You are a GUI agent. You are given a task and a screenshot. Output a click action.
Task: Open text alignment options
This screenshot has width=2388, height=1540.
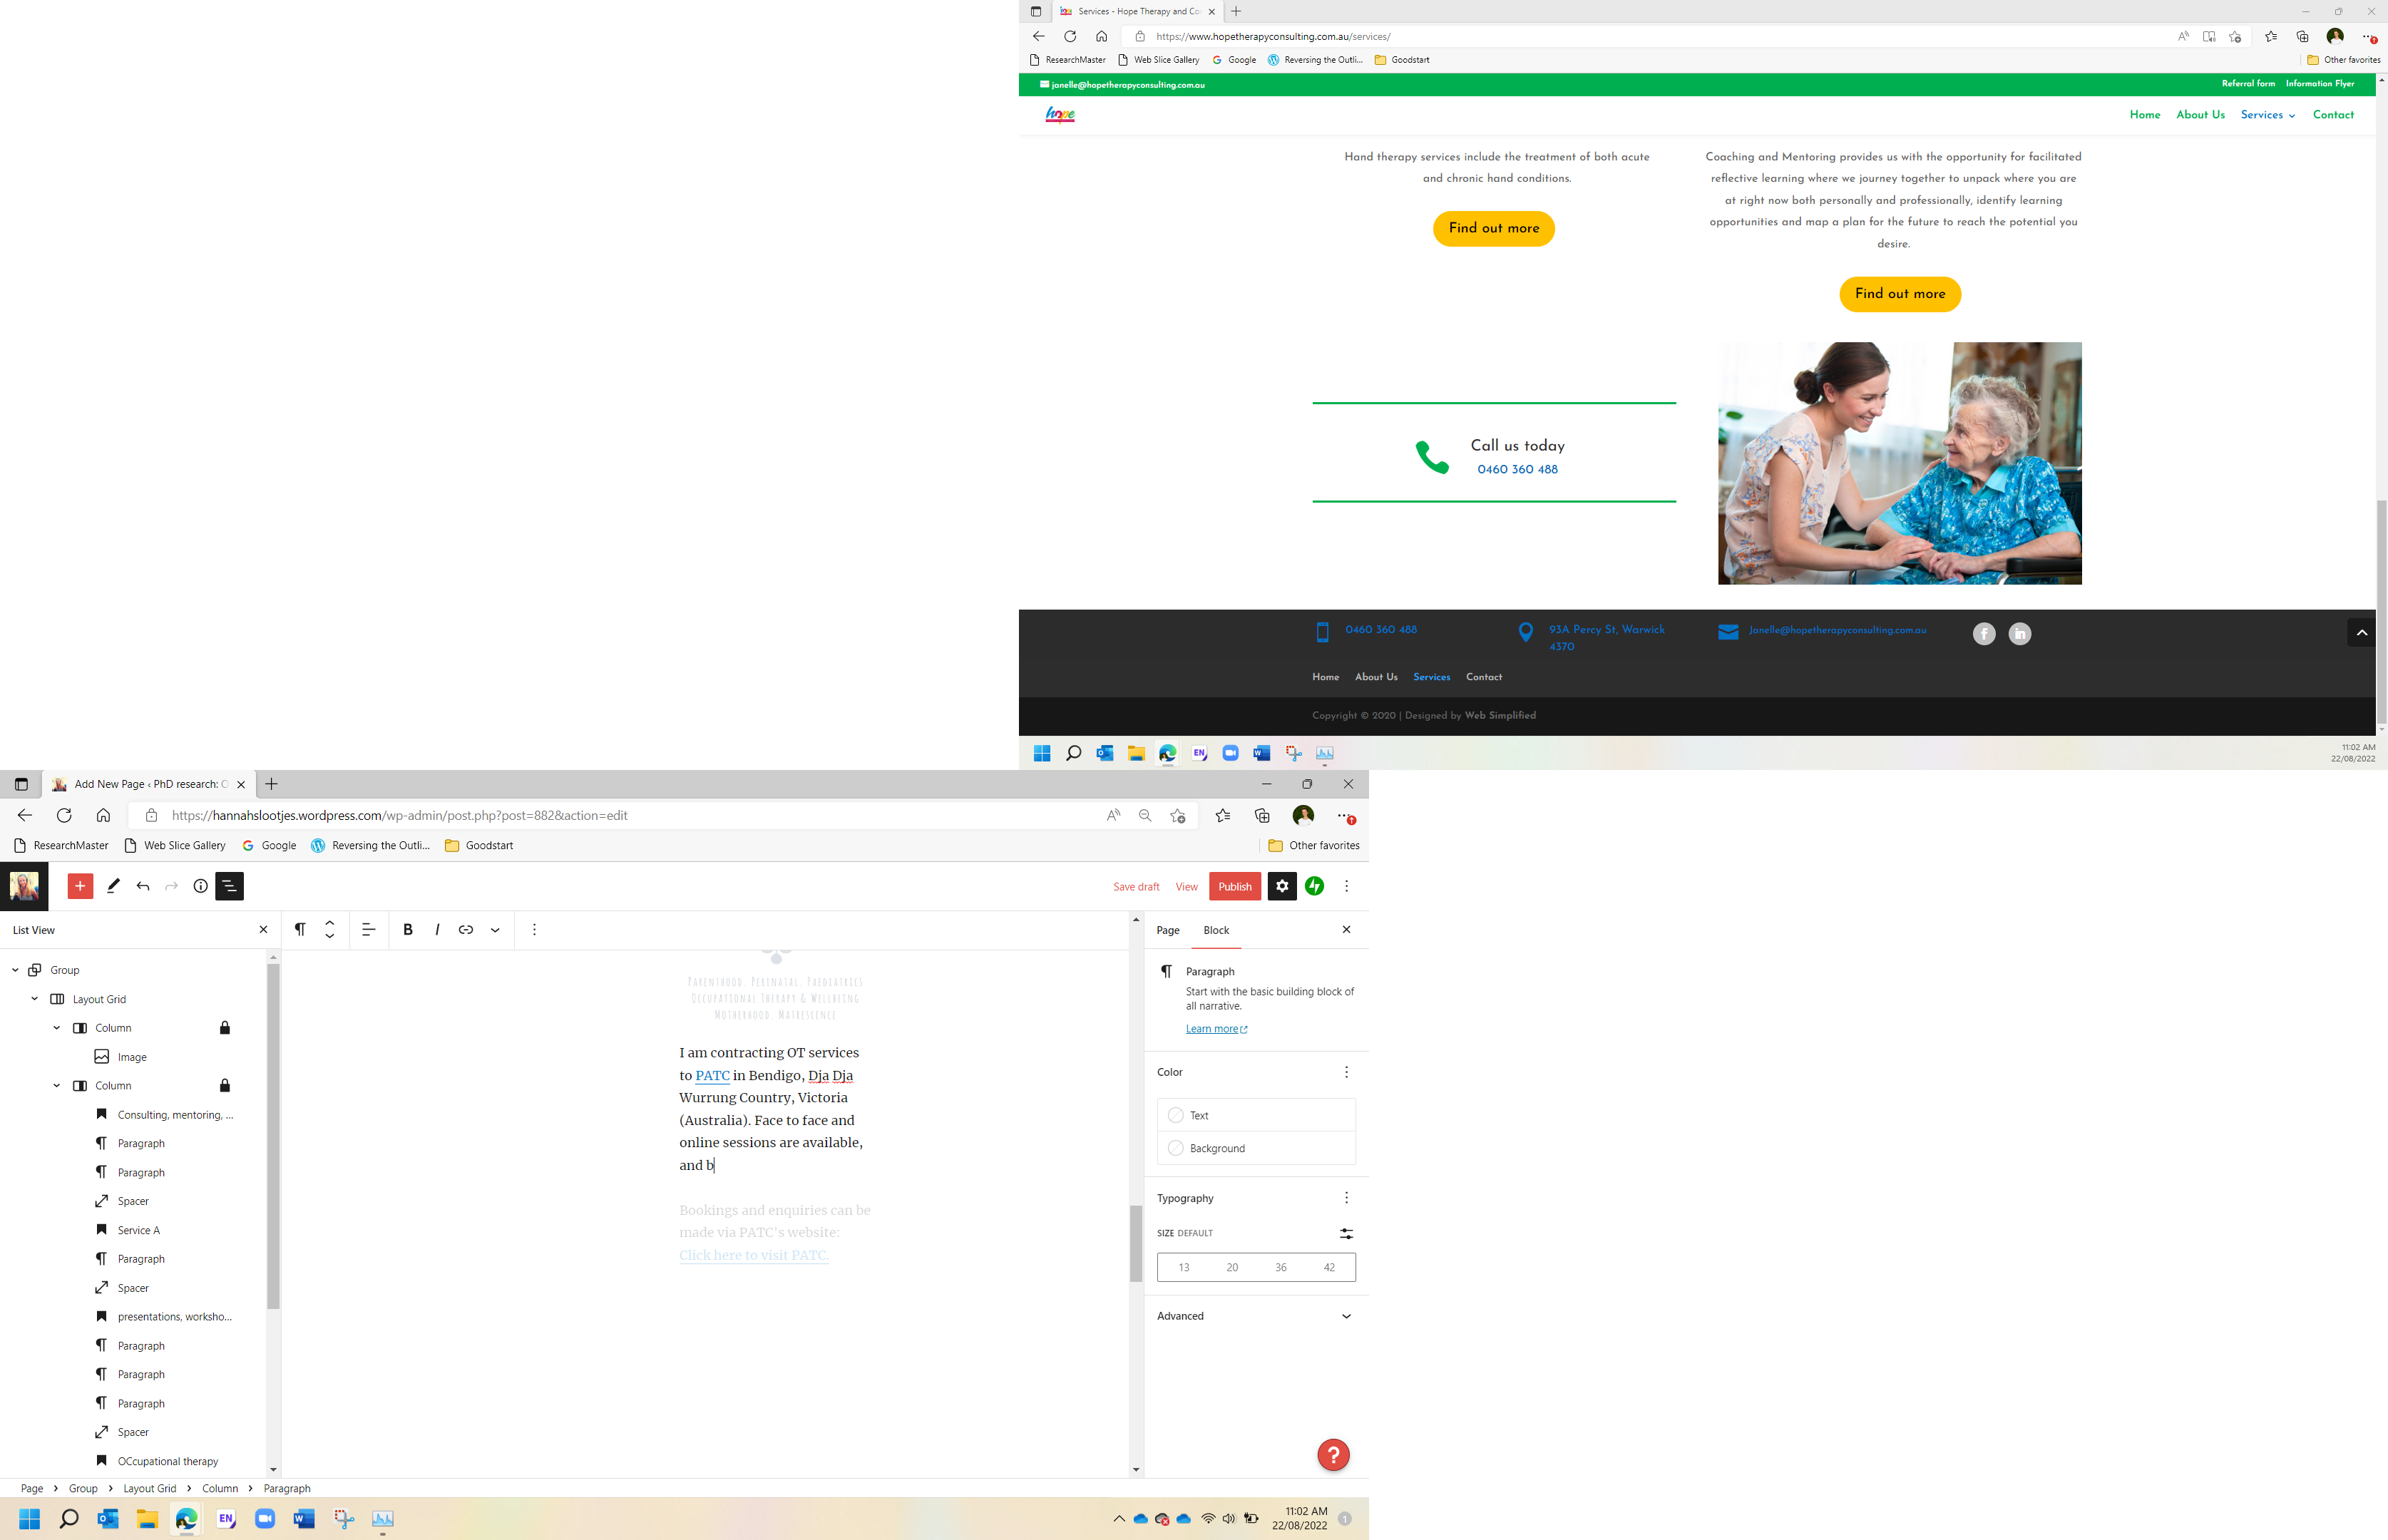(368, 930)
